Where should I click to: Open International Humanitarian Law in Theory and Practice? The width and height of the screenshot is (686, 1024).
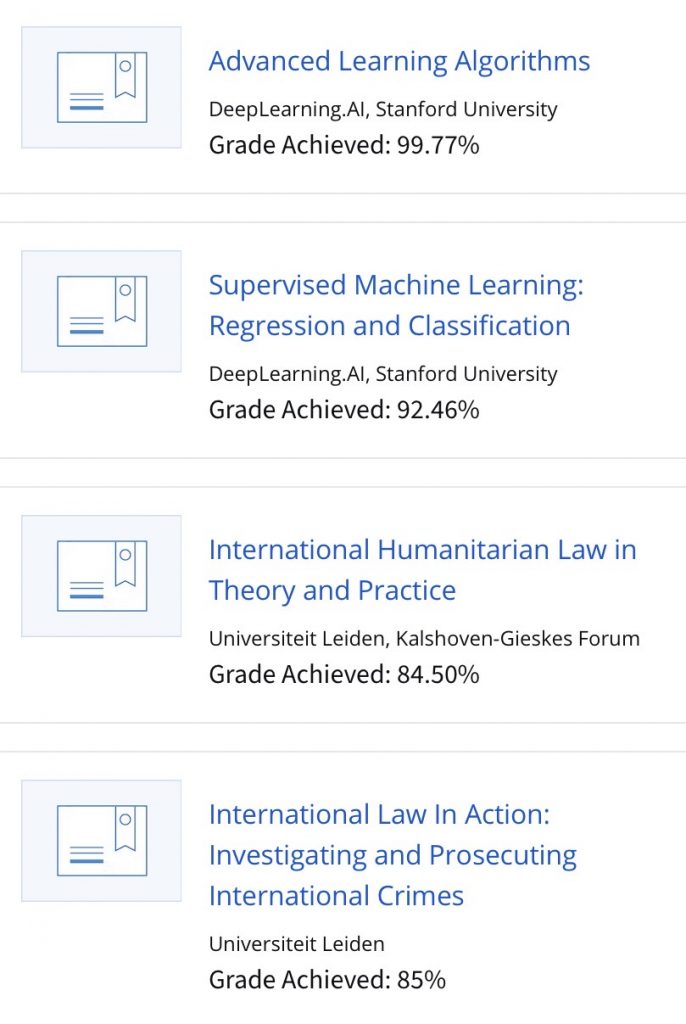tap(422, 569)
